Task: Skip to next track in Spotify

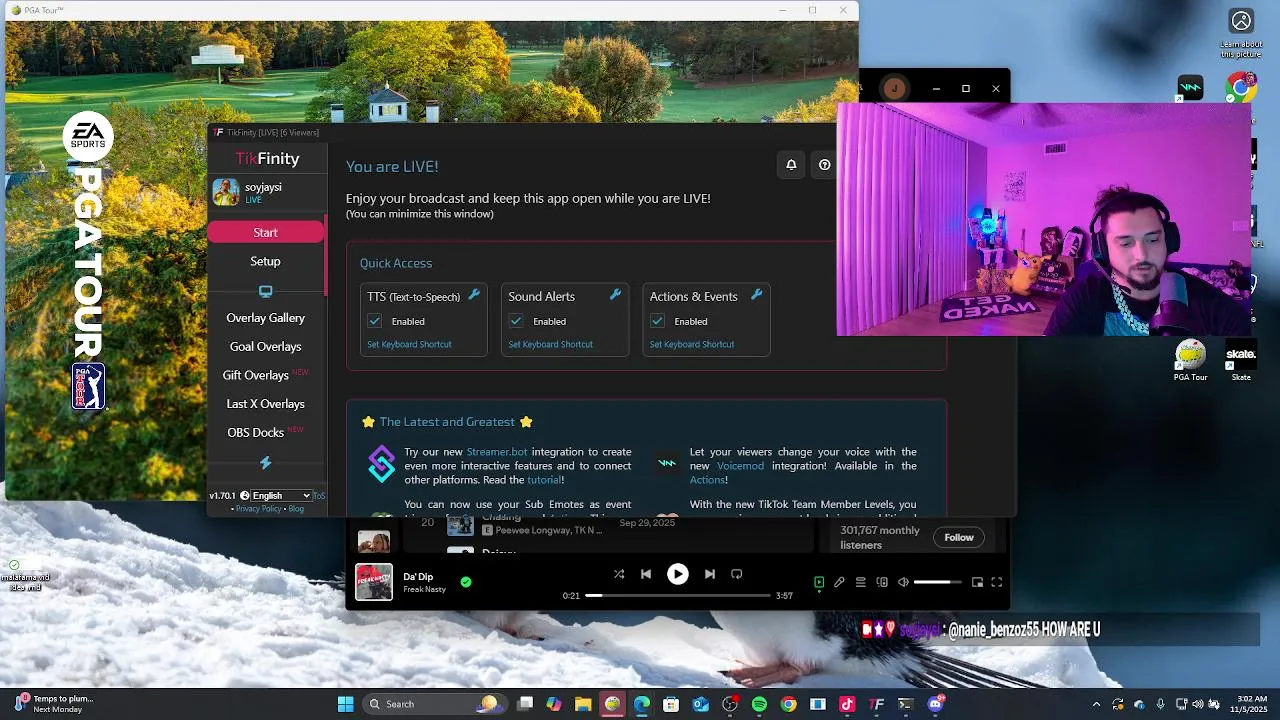Action: point(710,574)
